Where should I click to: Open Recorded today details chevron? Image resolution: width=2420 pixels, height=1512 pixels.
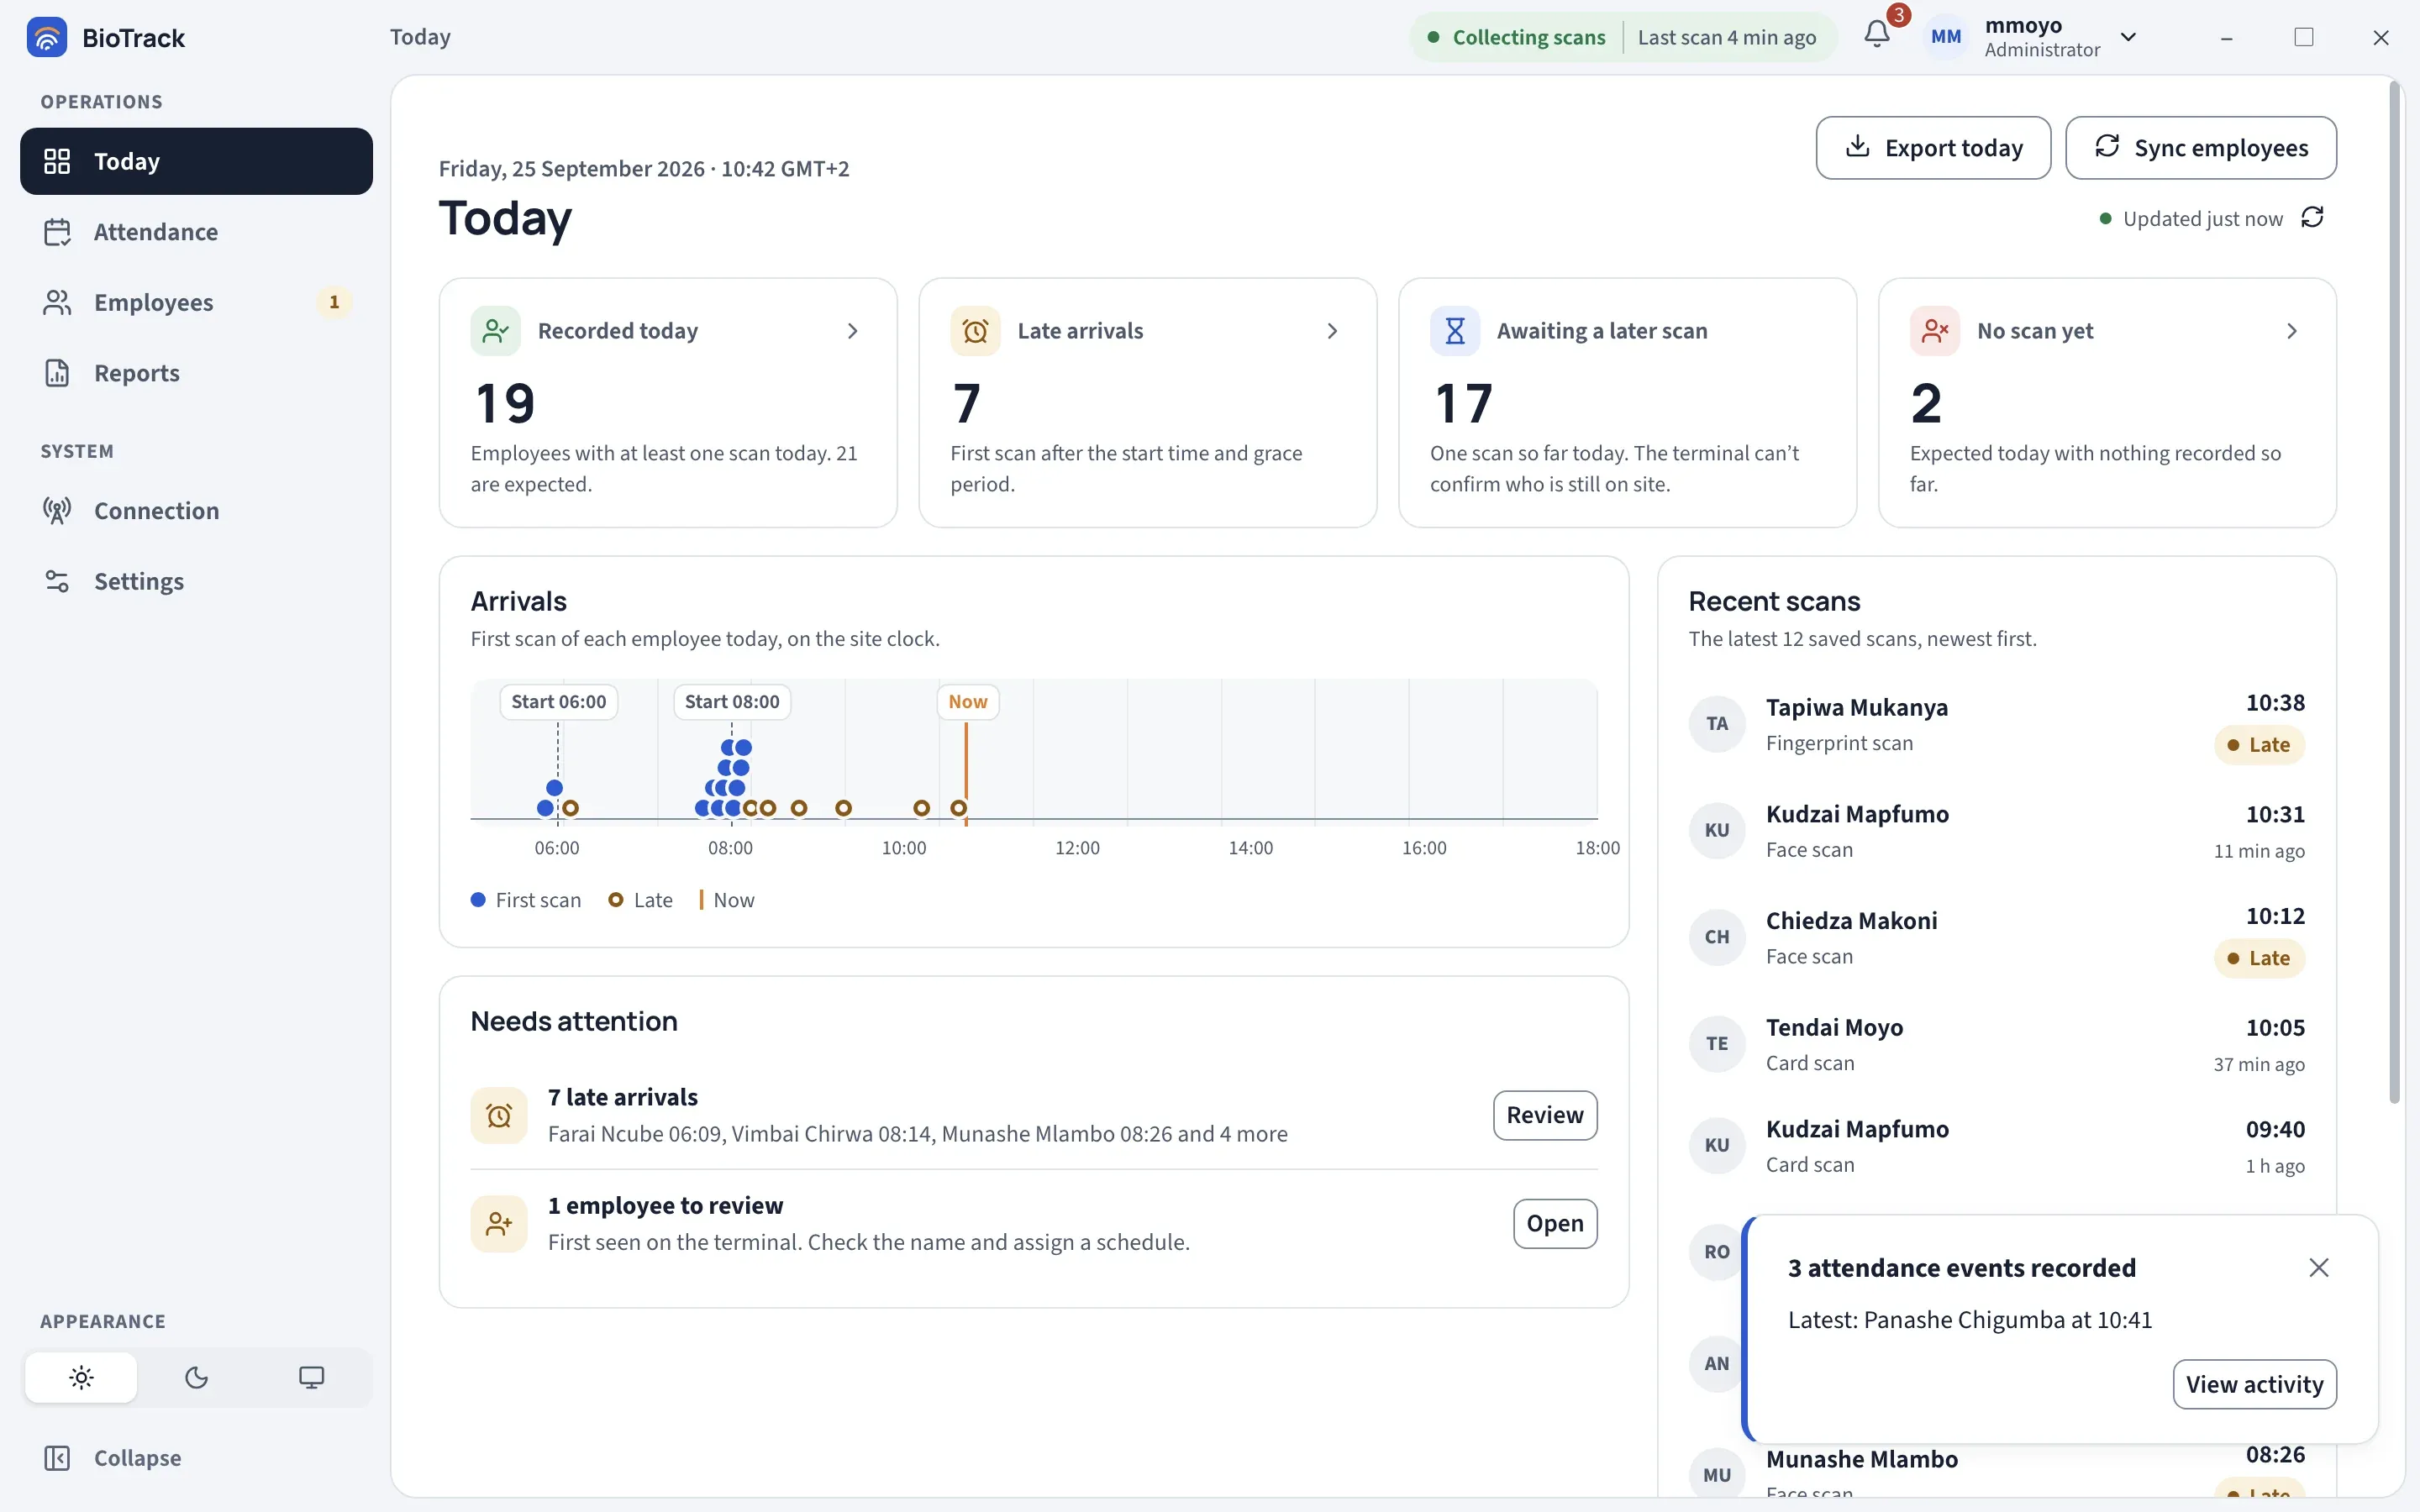pyautogui.click(x=852, y=331)
